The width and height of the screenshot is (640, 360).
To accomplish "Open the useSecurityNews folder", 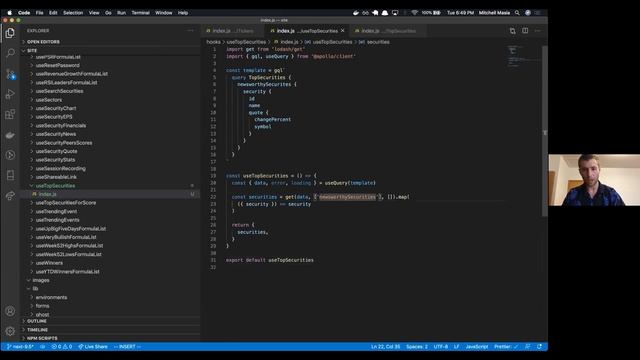I will tap(56, 134).
